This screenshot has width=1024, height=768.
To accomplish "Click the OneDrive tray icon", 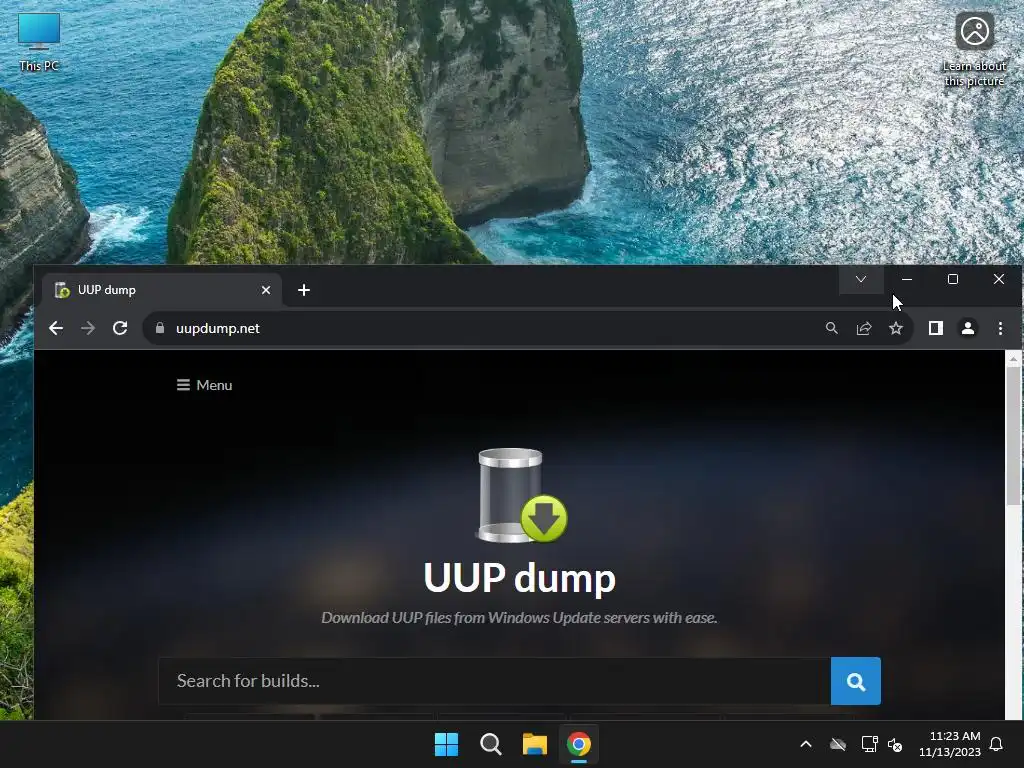I will point(838,744).
